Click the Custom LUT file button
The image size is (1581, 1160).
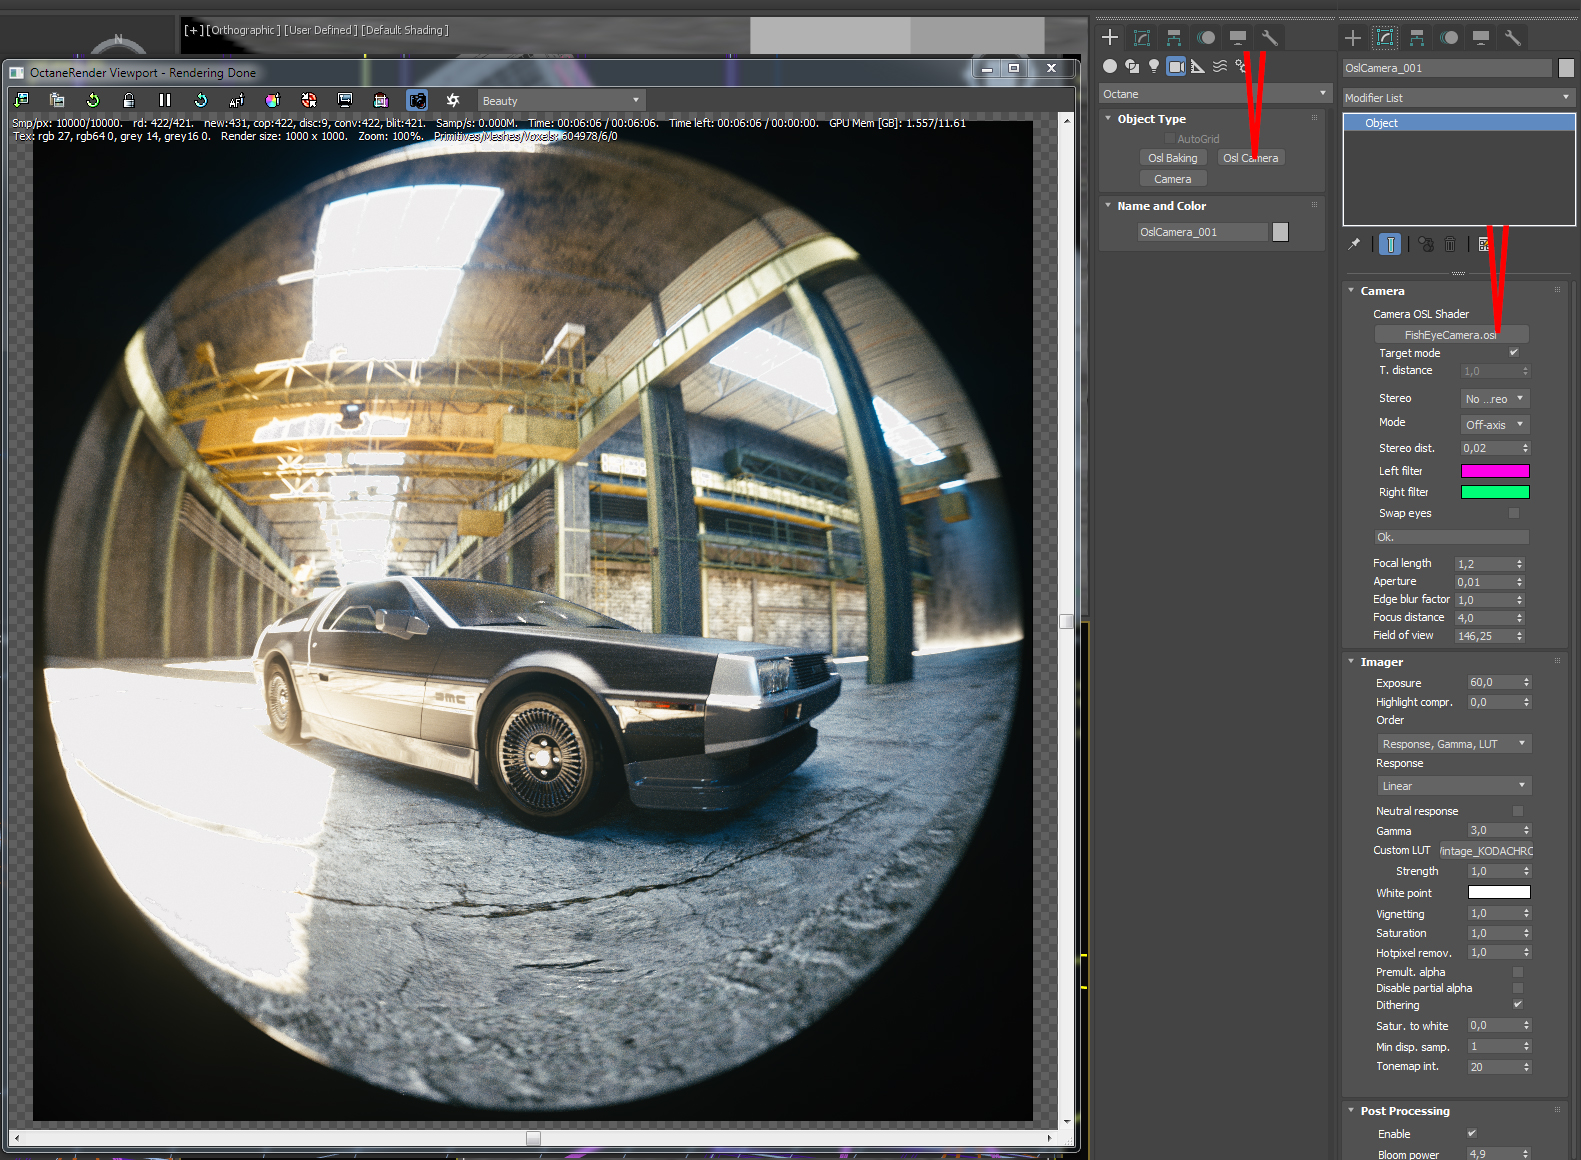click(x=1485, y=851)
